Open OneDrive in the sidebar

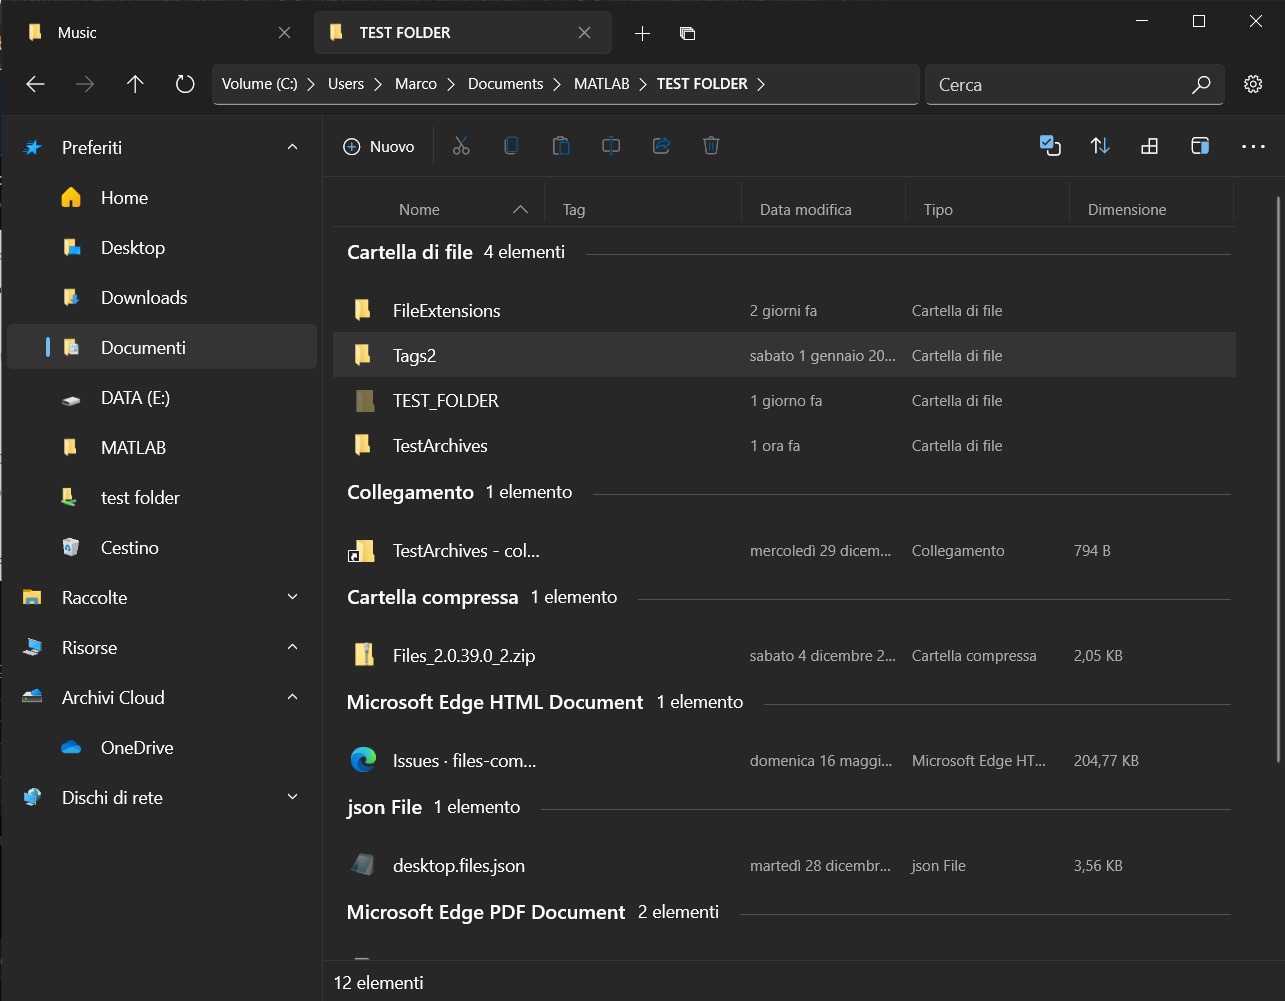click(162, 748)
